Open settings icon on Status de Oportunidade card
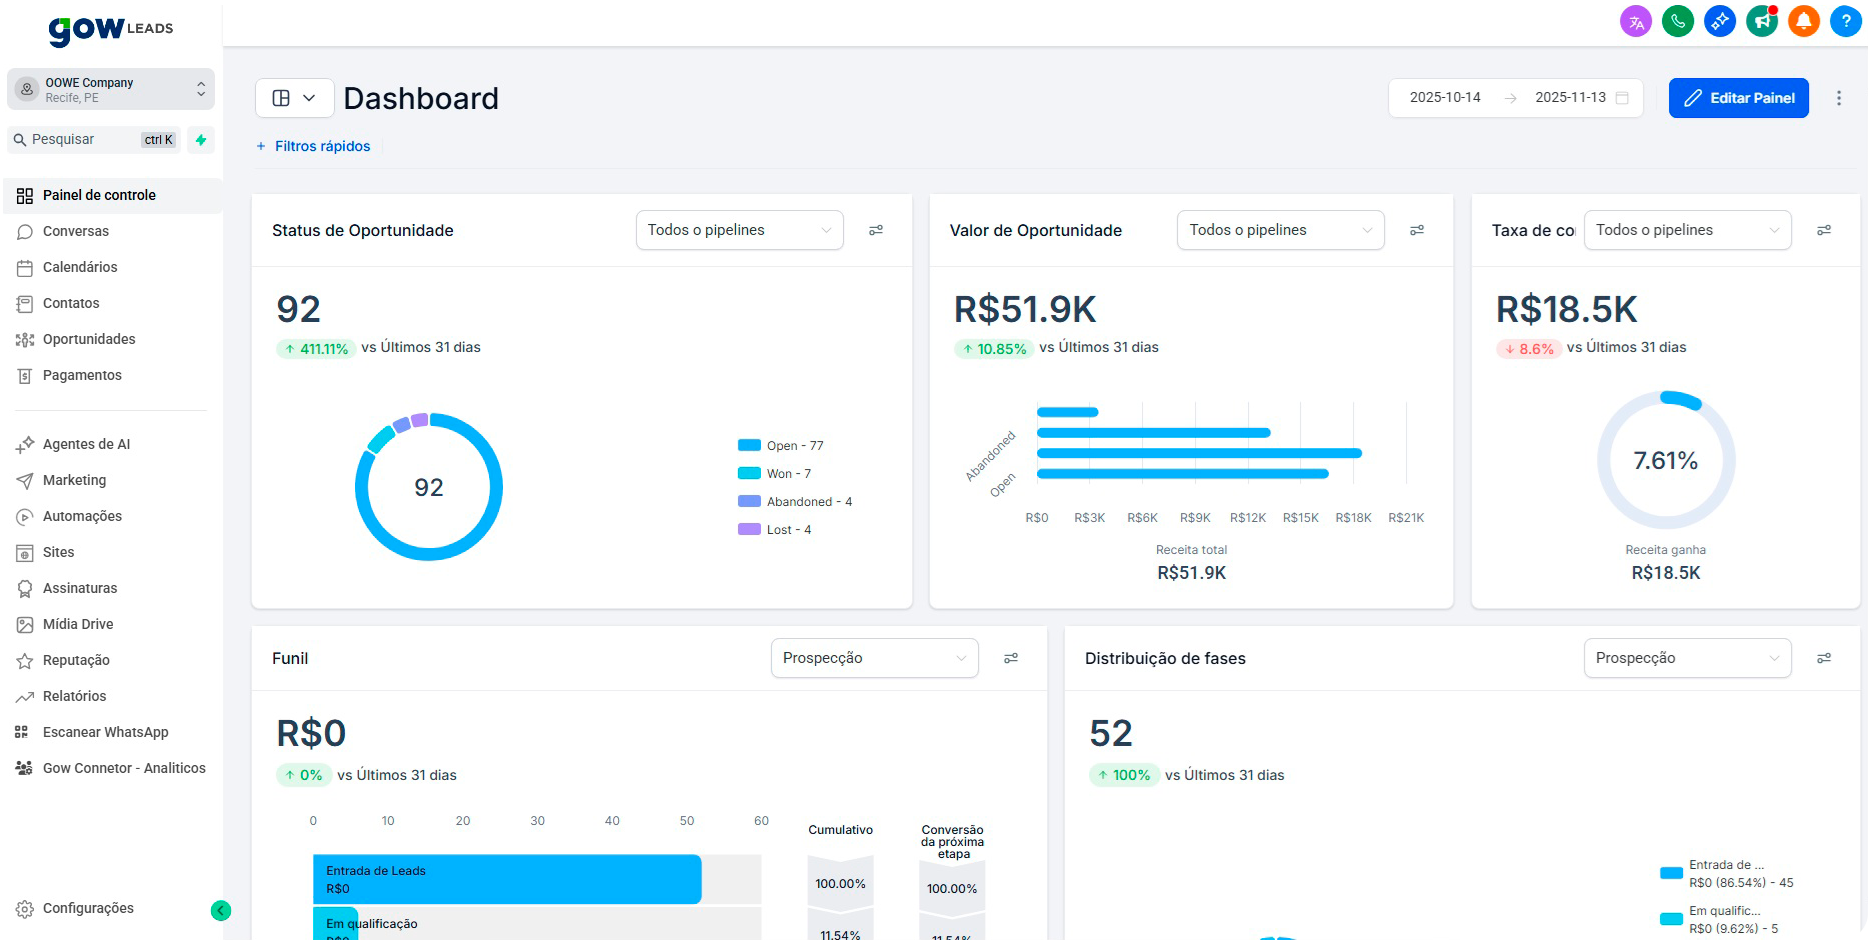The width and height of the screenshot is (1871, 945). pyautogui.click(x=876, y=230)
